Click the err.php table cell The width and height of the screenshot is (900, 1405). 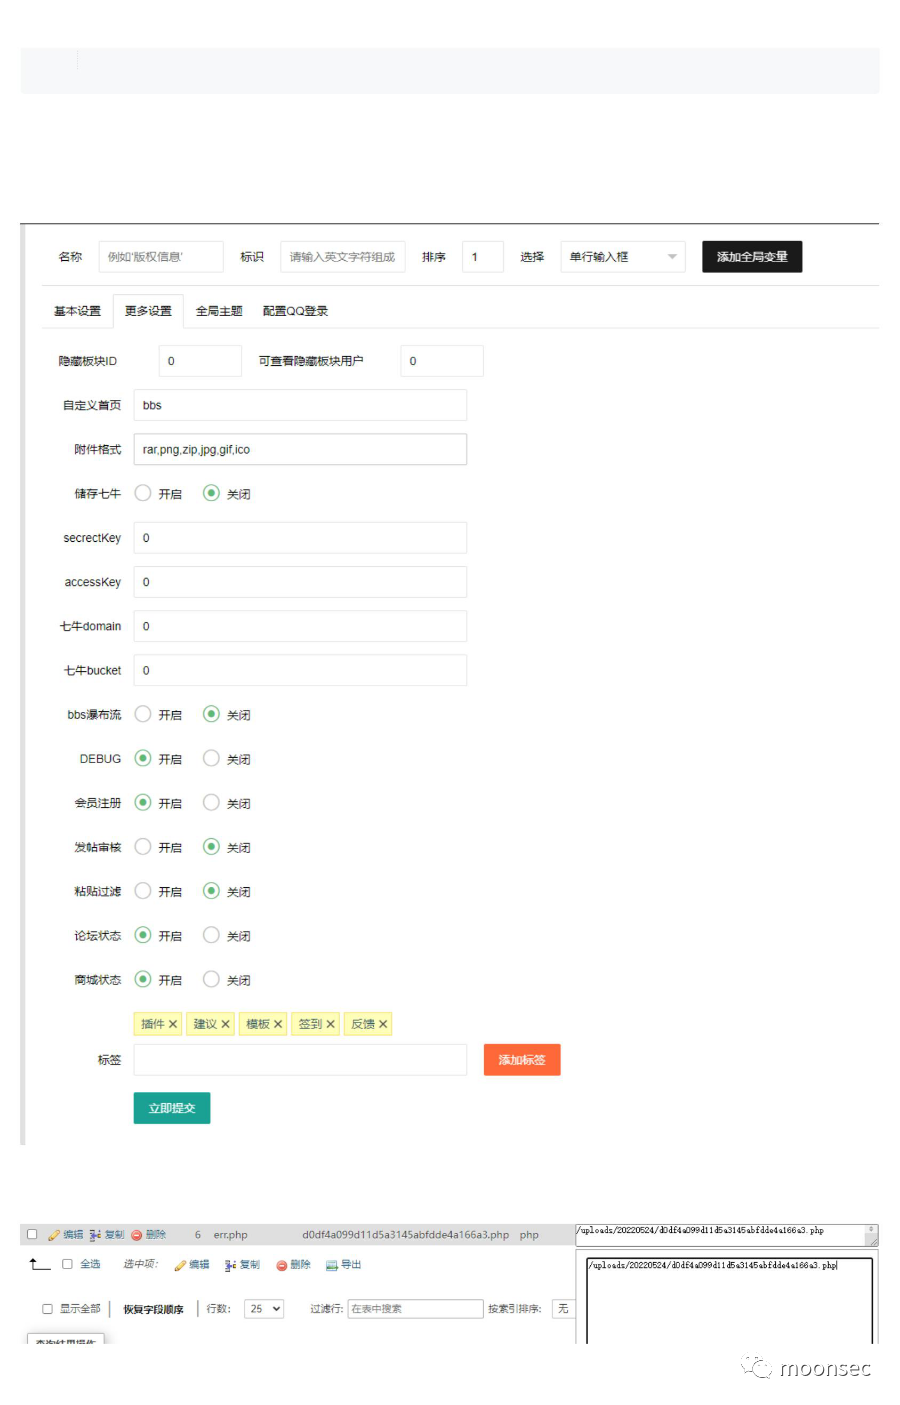pos(230,1235)
